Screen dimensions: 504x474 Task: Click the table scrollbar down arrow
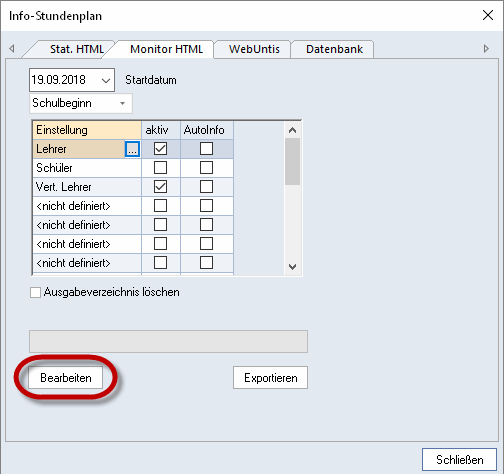click(293, 267)
